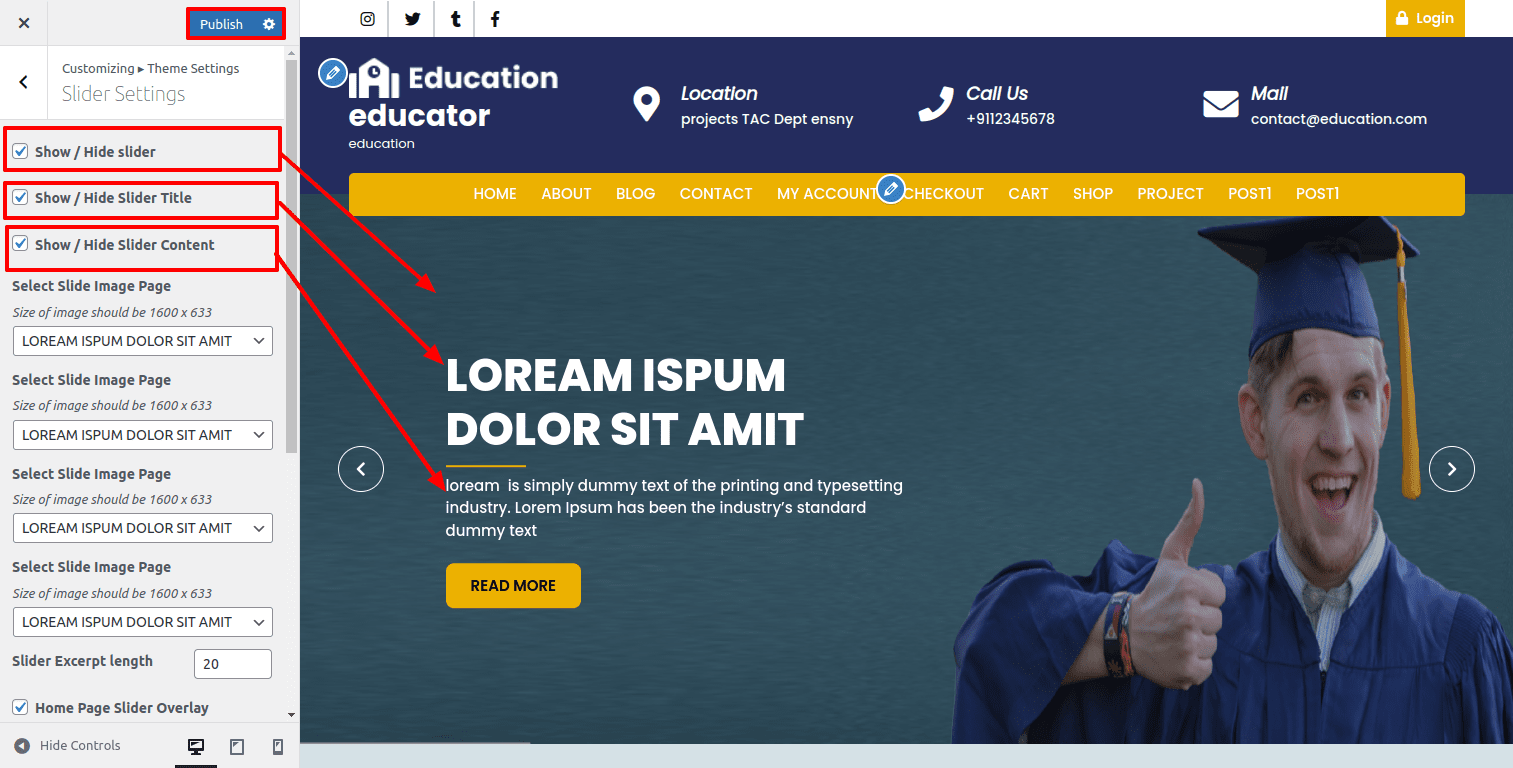The height and width of the screenshot is (768, 1513).
Task: Open the Tumblr social icon
Action: (456, 19)
